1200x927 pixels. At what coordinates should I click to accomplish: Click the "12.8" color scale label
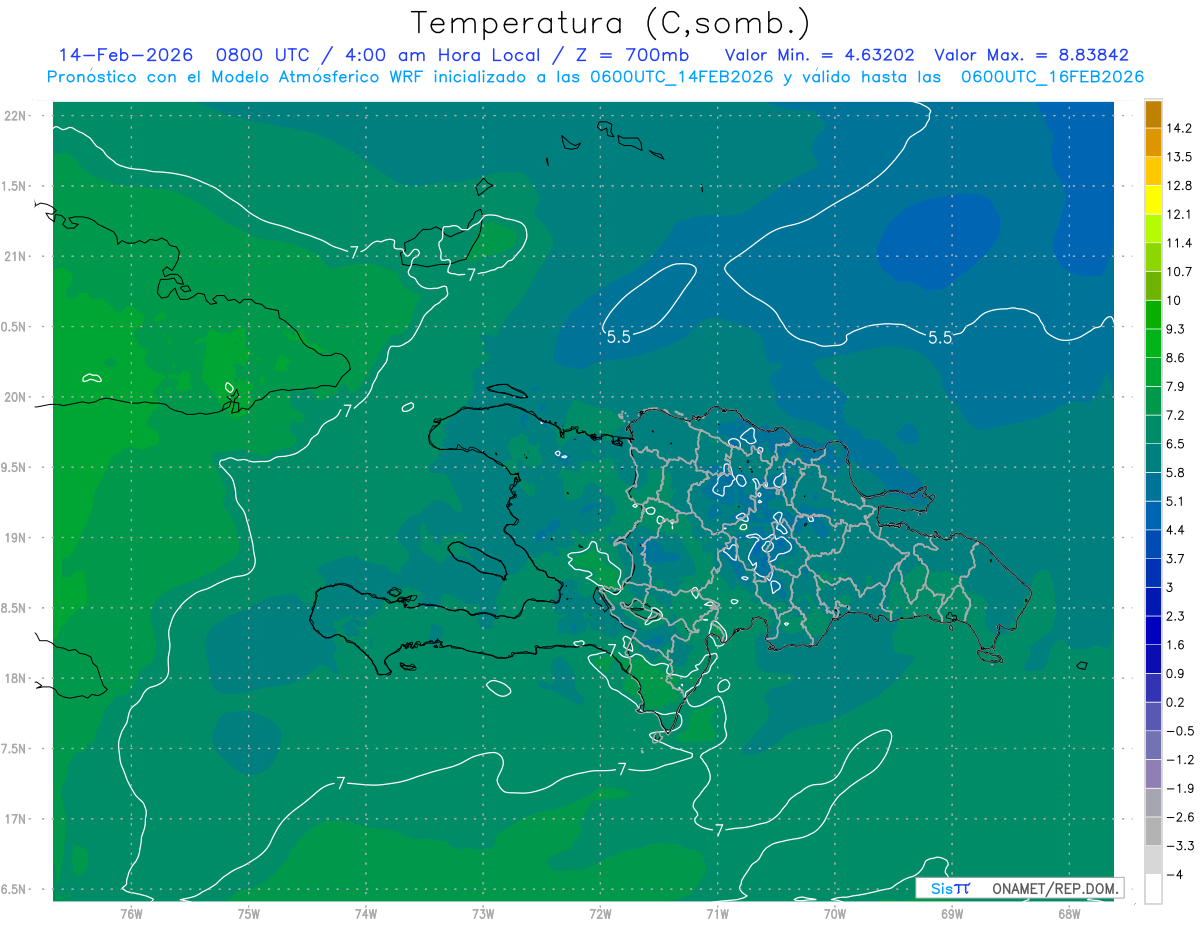pyautogui.click(x=1180, y=186)
